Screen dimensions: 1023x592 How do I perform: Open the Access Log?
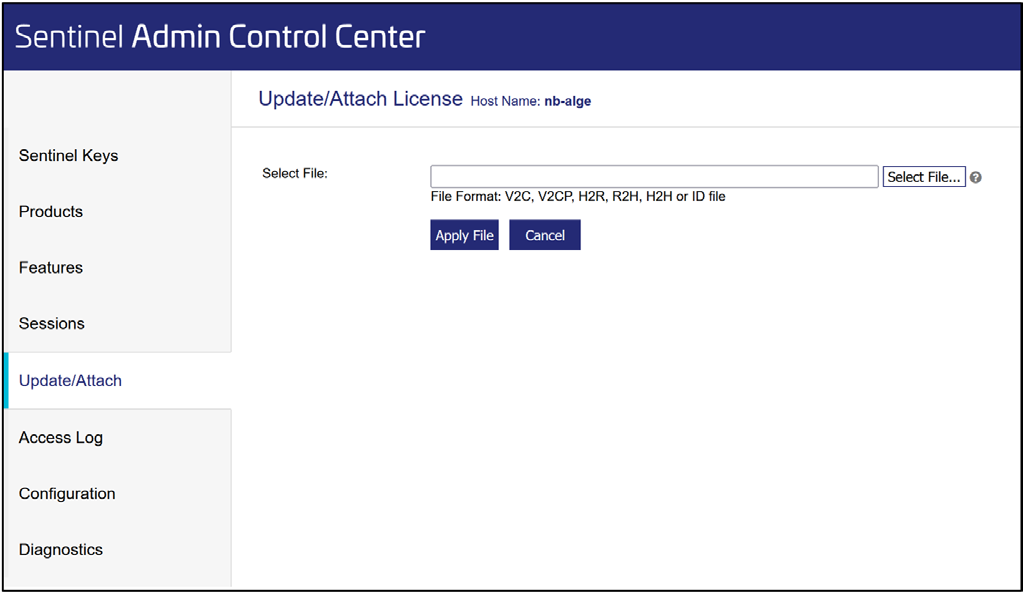click(61, 437)
